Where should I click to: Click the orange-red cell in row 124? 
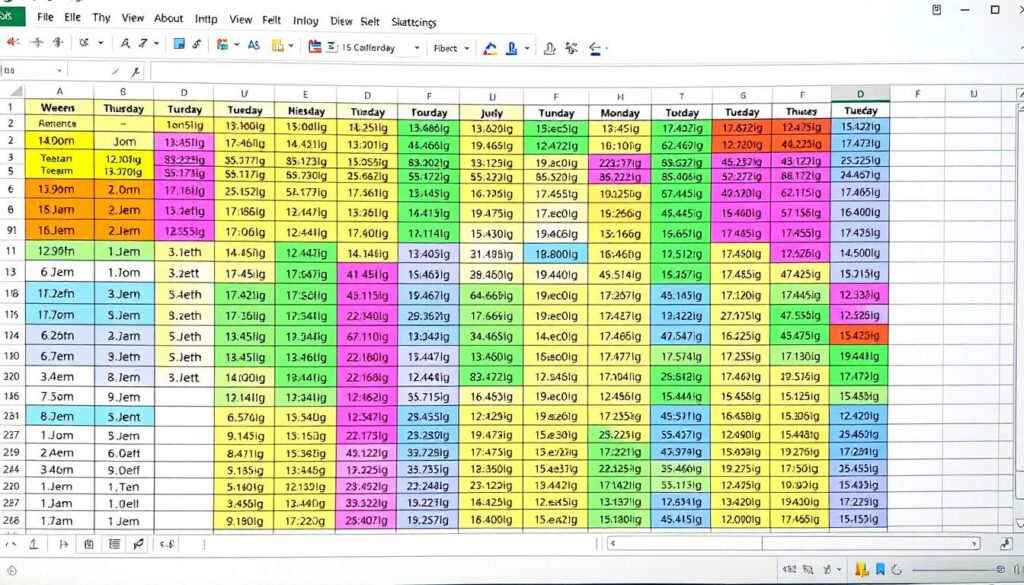pos(859,336)
